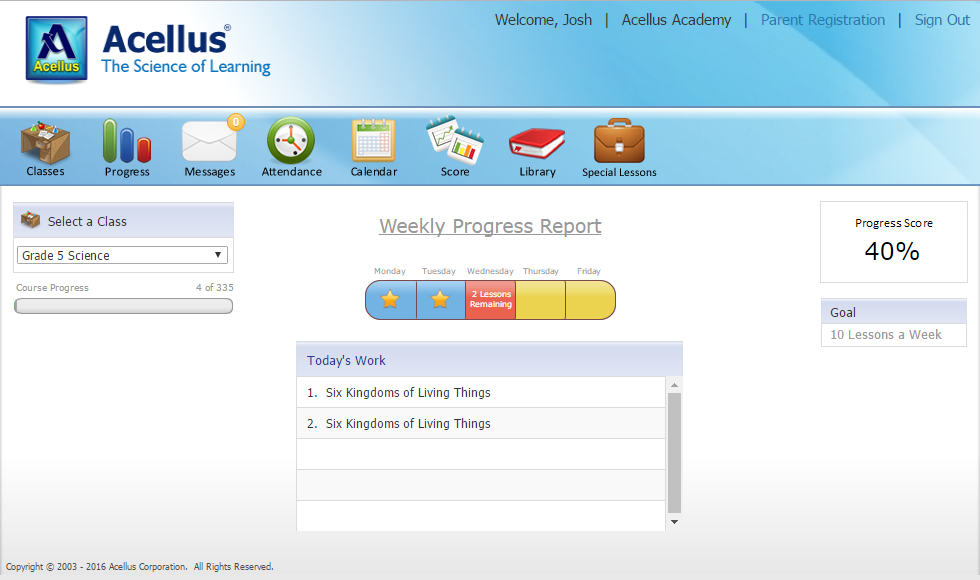Click the Course Progress bar
The width and height of the screenshot is (980, 580).
(124, 306)
